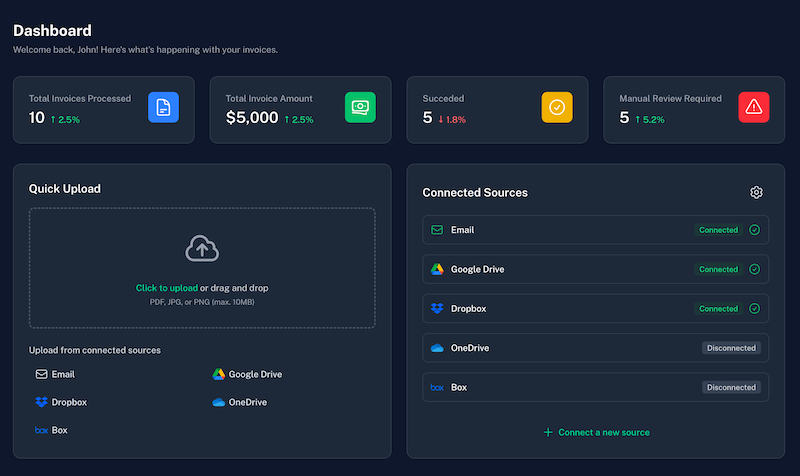
Task: Open Connected Sources settings gear
Action: 756,192
